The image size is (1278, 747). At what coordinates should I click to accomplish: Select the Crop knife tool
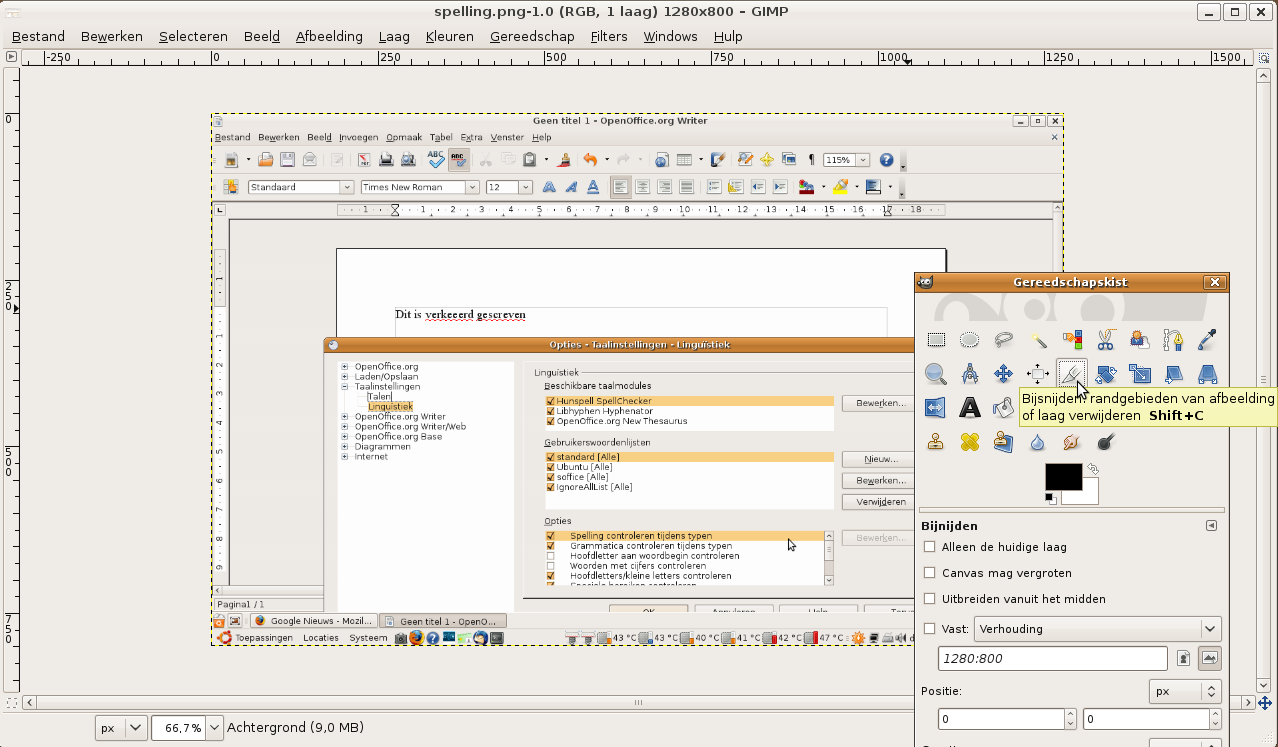[1072, 374]
